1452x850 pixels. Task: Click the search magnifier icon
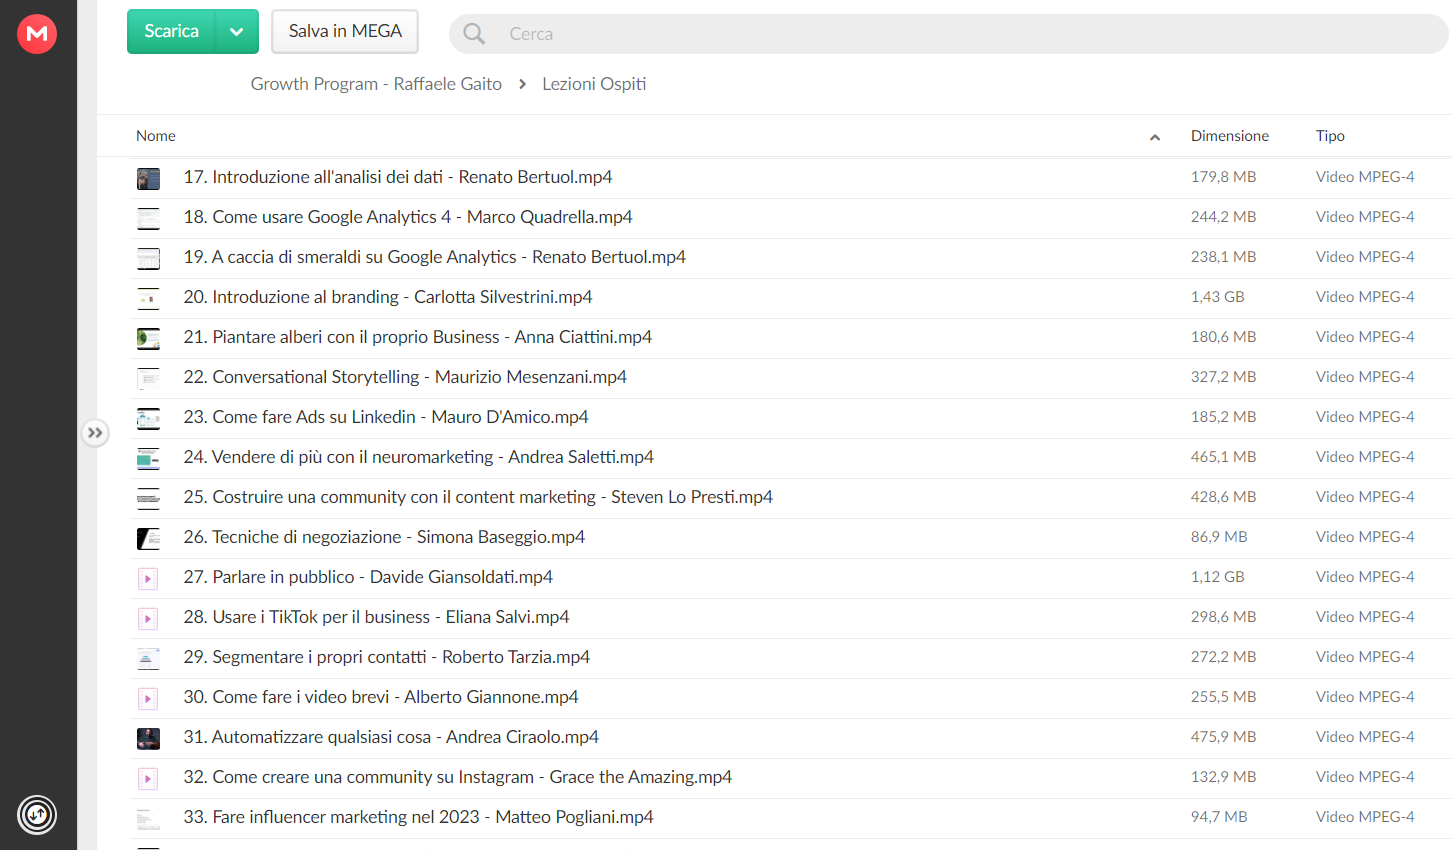tap(474, 34)
